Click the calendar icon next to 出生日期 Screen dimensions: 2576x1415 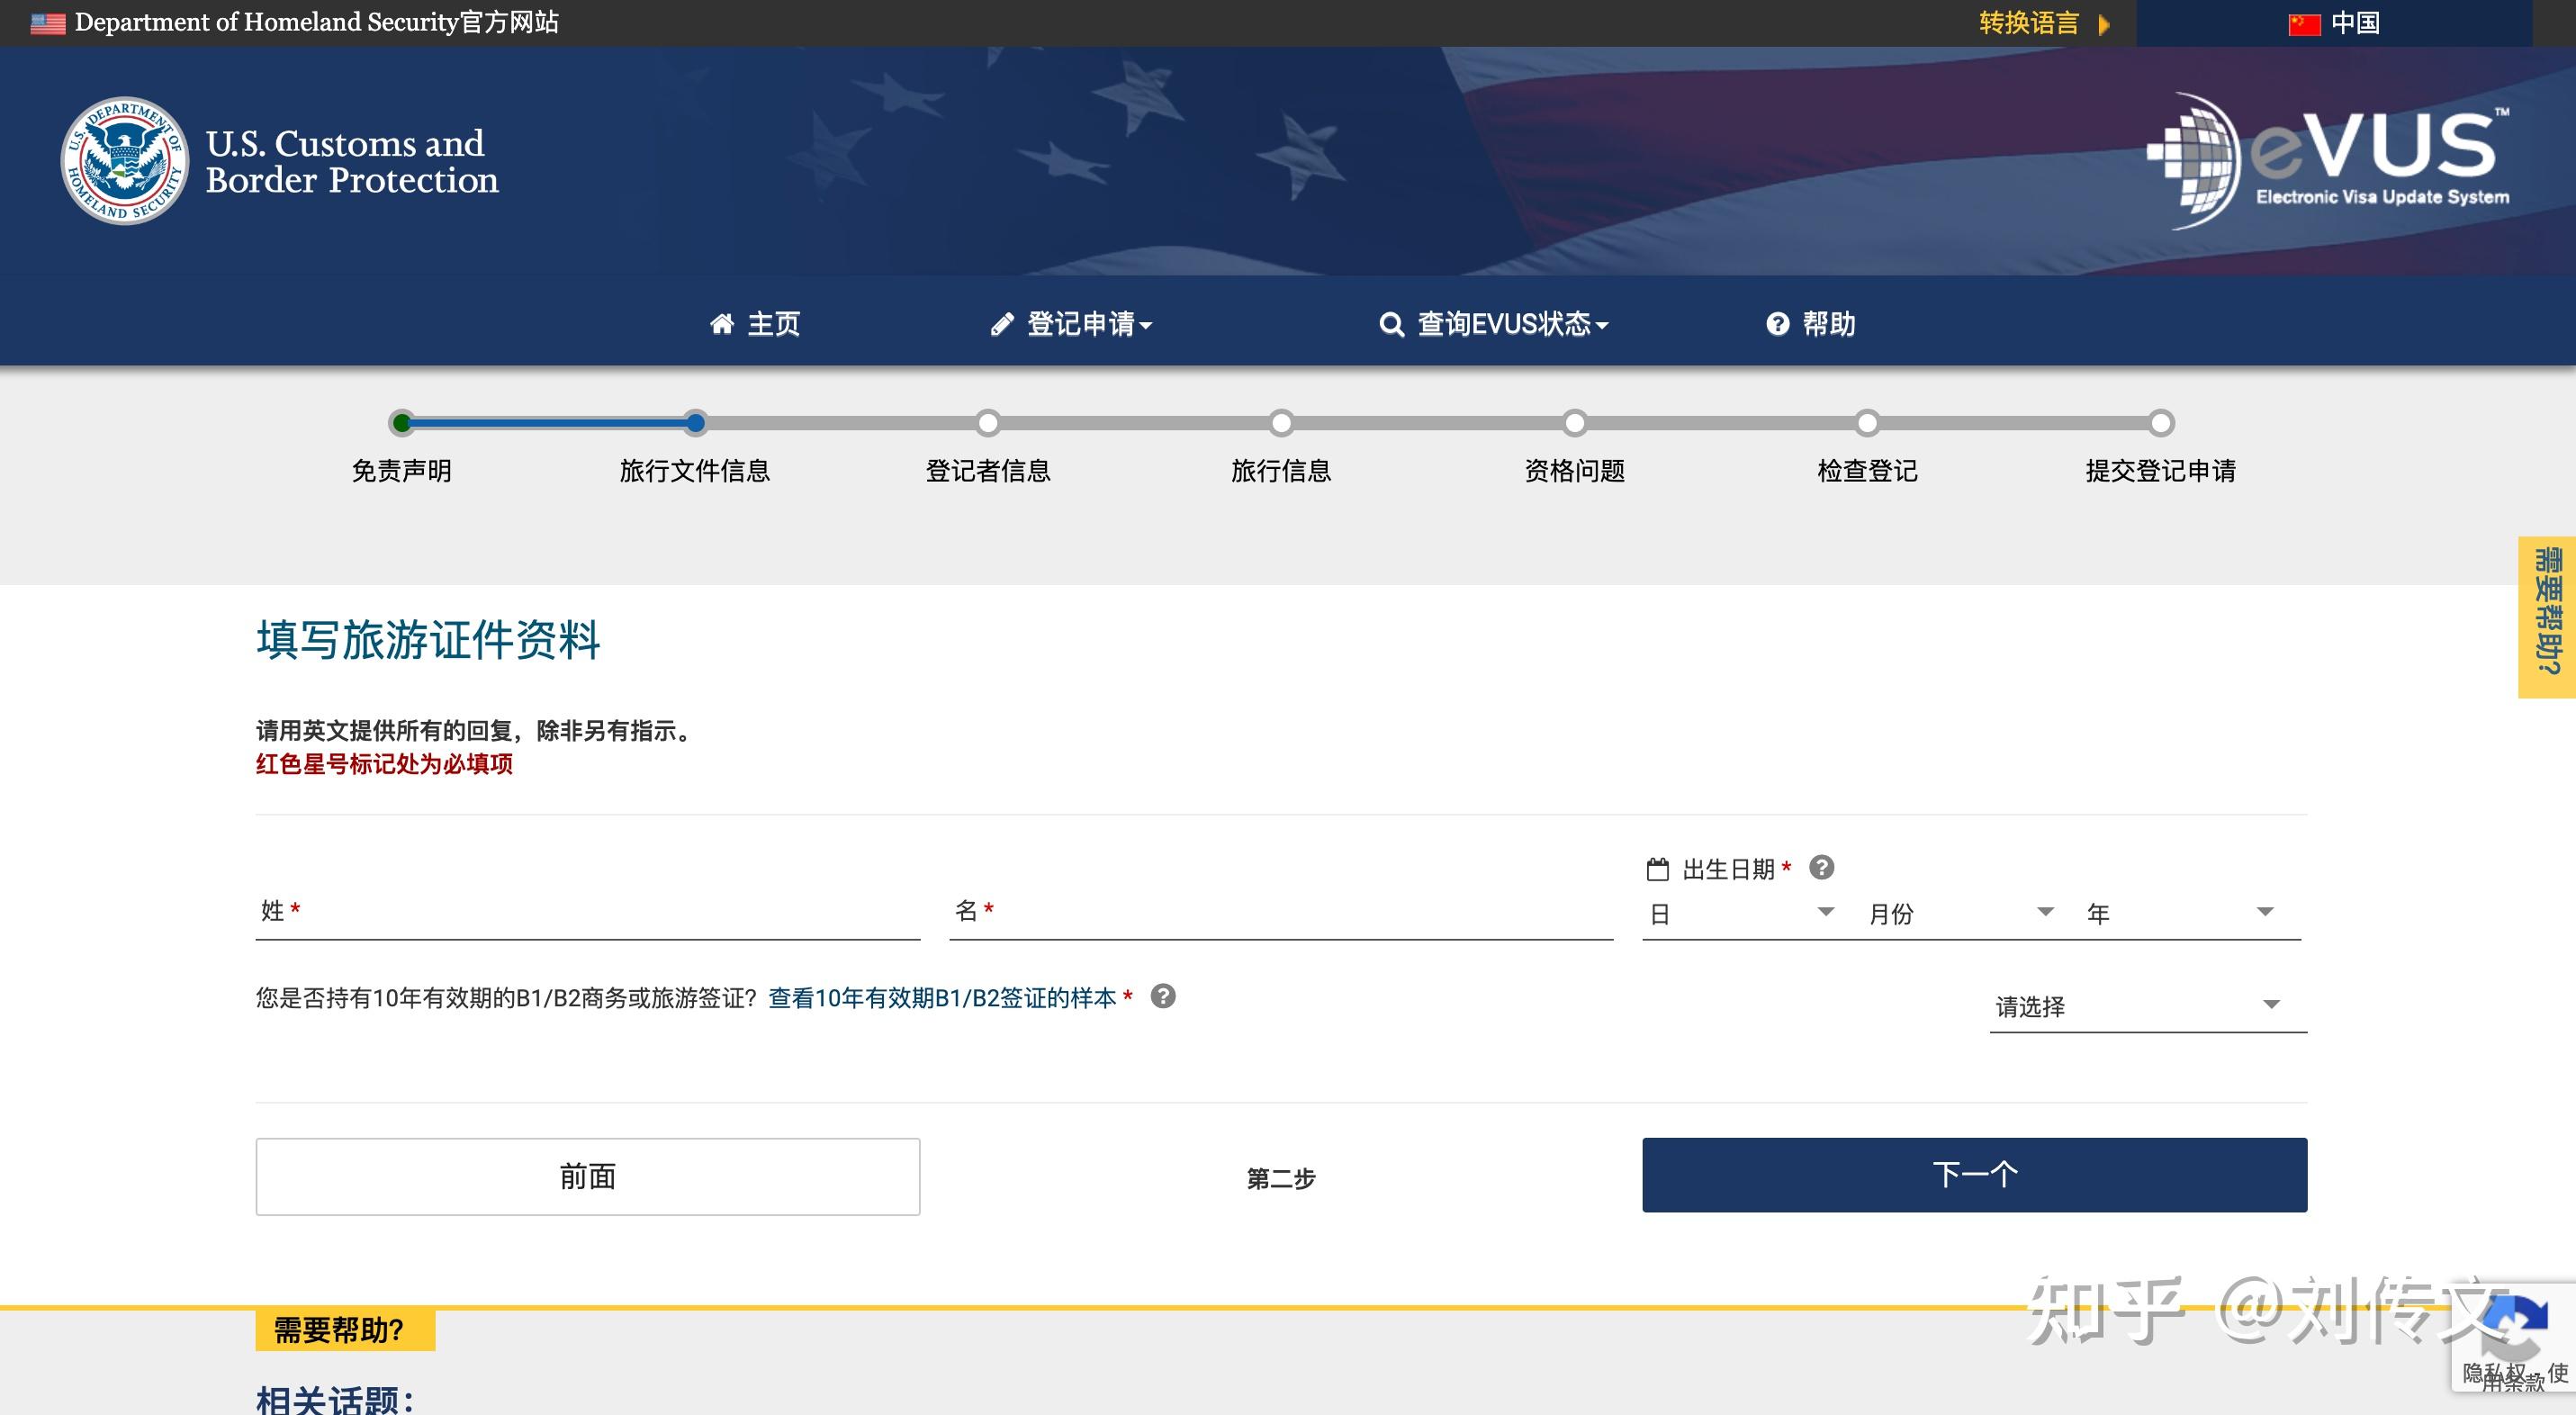[1658, 868]
